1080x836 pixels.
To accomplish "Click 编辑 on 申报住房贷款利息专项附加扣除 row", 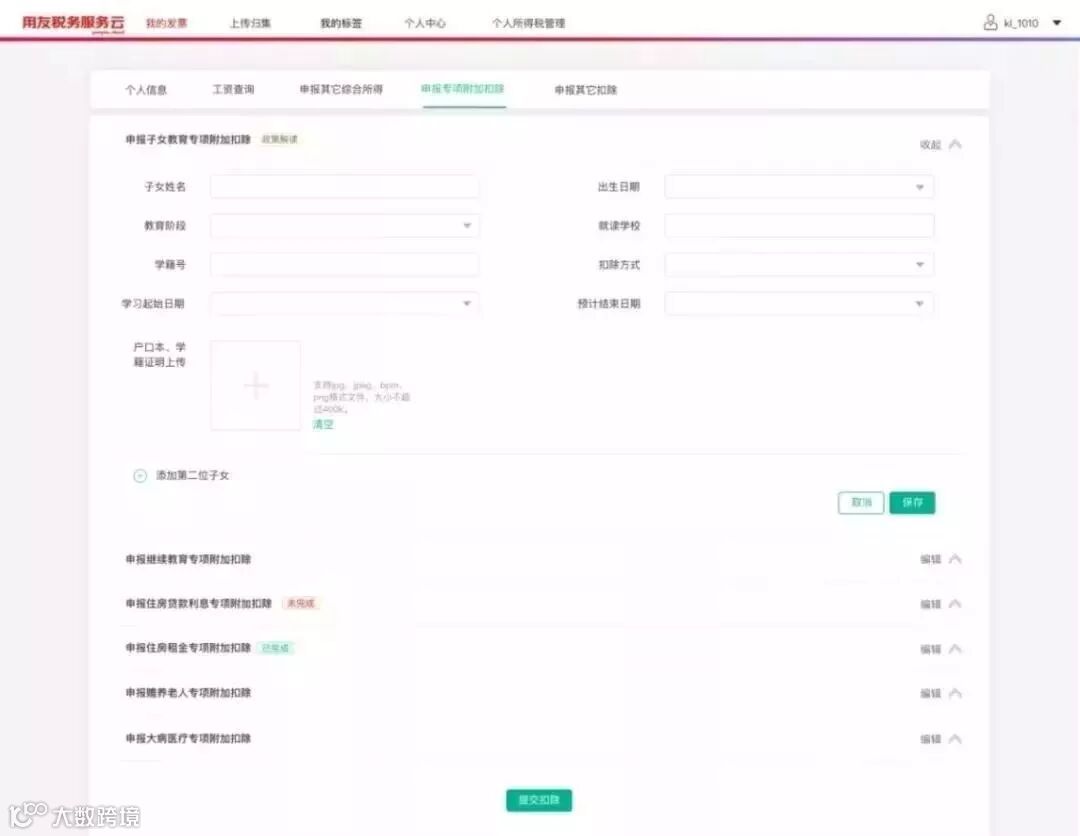I will click(x=931, y=604).
